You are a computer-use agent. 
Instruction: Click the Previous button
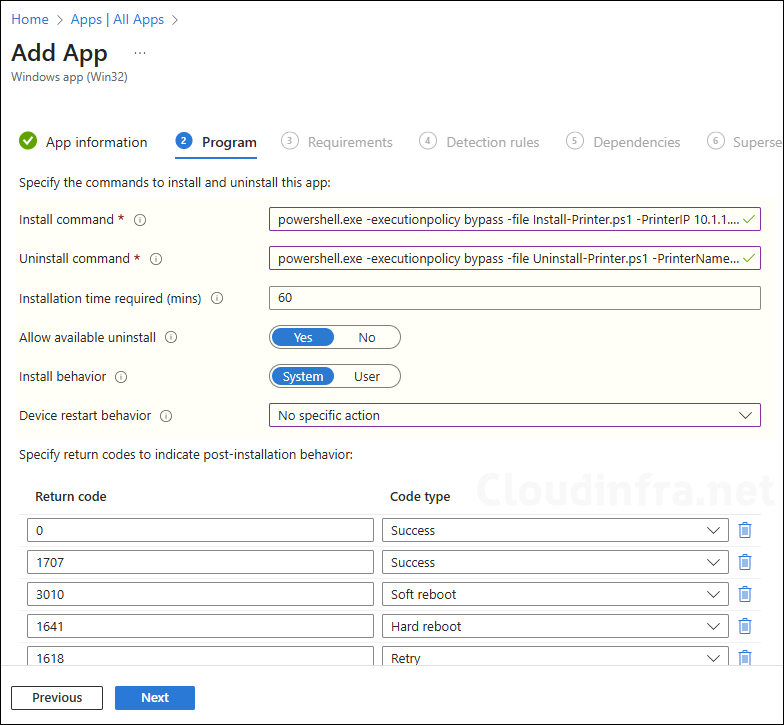(x=57, y=698)
